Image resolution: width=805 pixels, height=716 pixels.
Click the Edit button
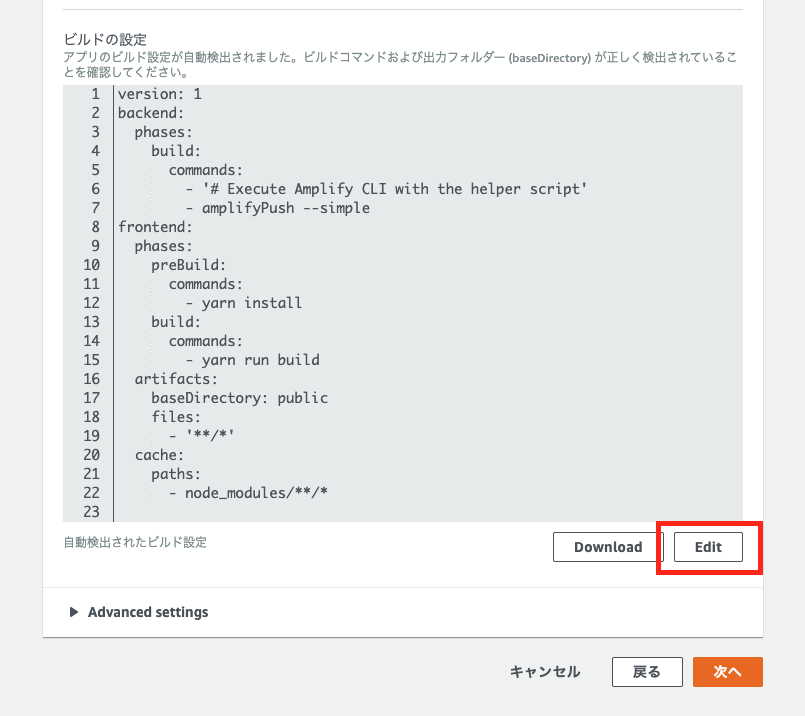coord(708,547)
